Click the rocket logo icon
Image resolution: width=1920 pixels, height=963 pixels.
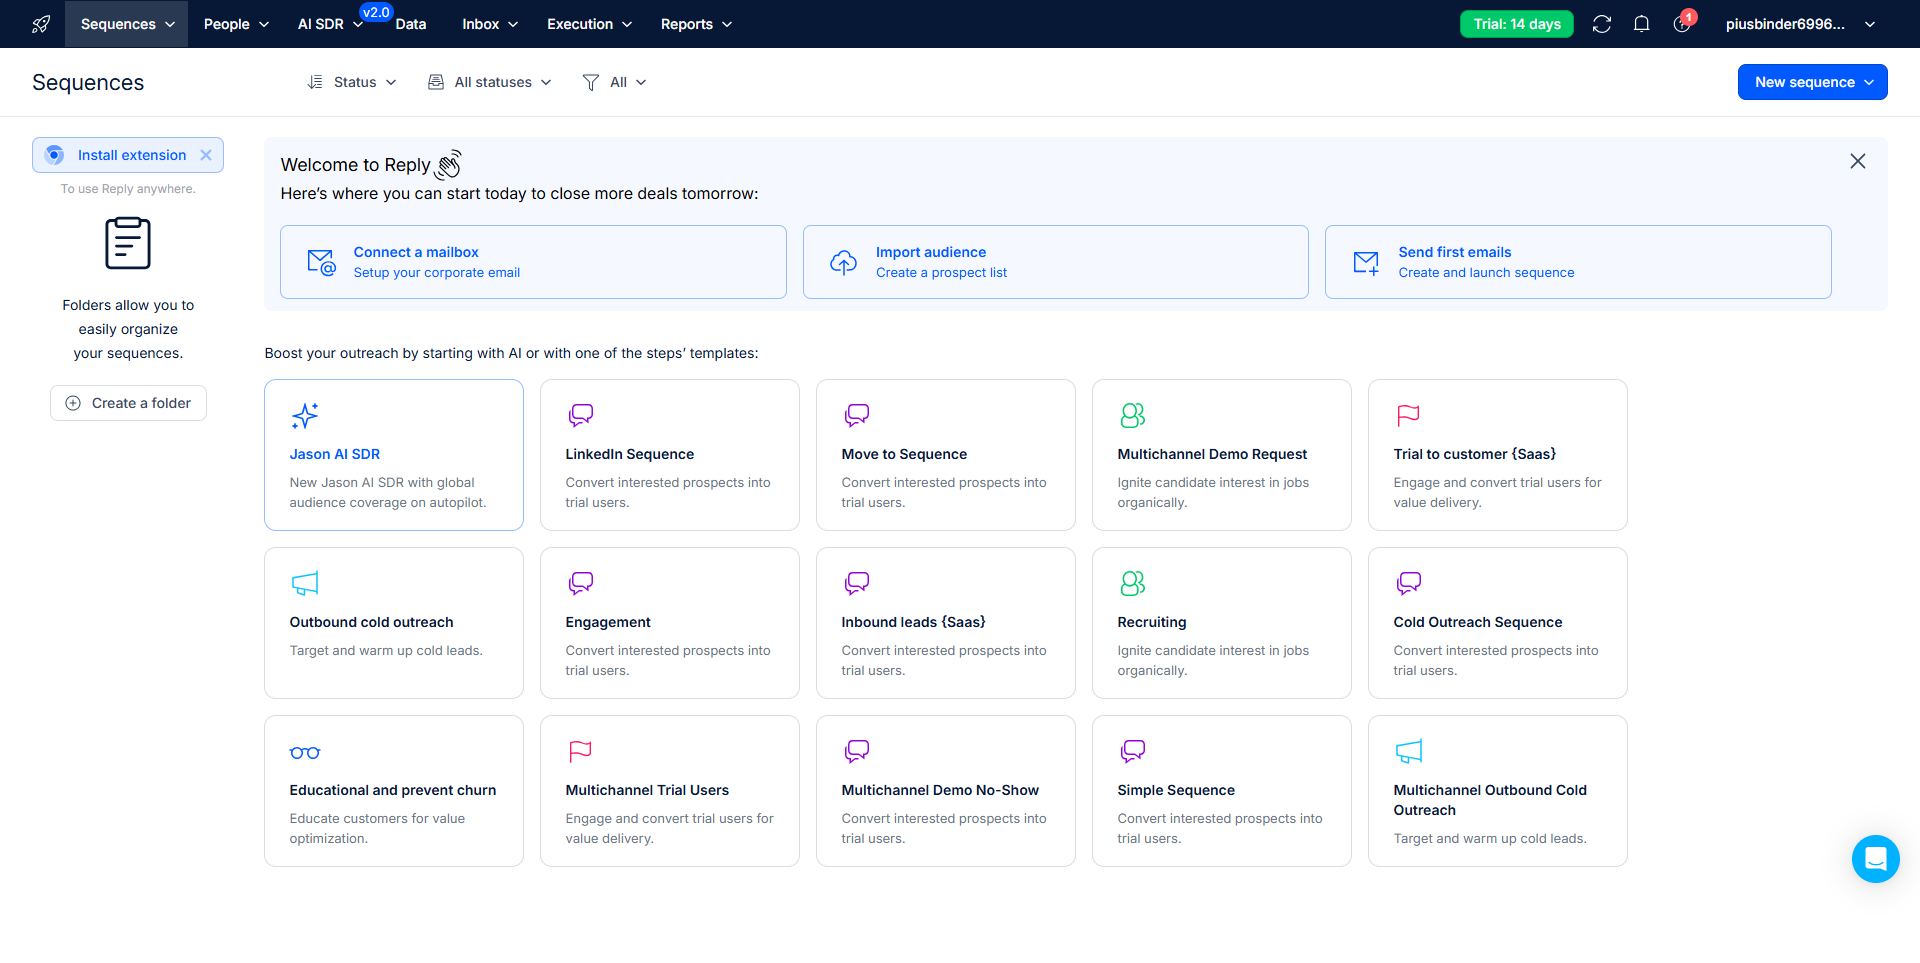point(41,24)
